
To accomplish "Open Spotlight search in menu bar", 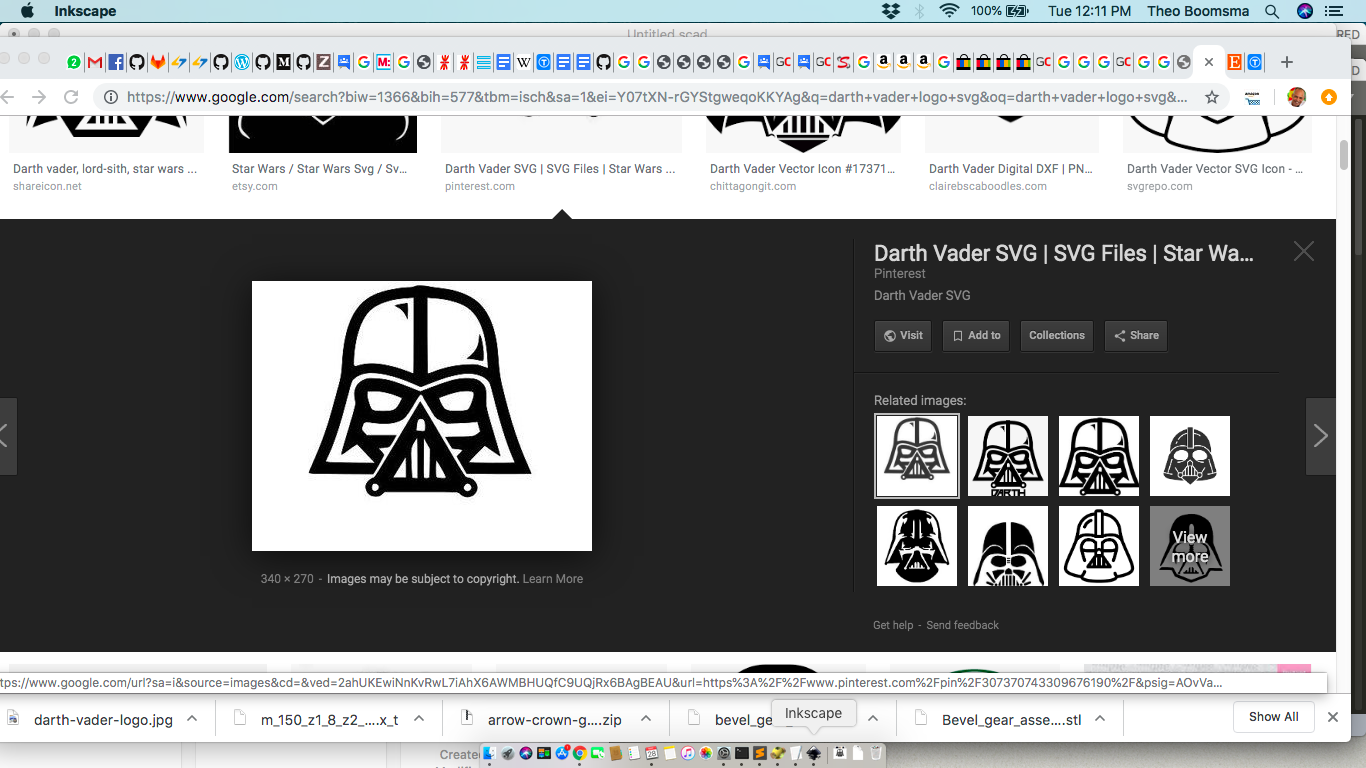I will tap(1272, 11).
